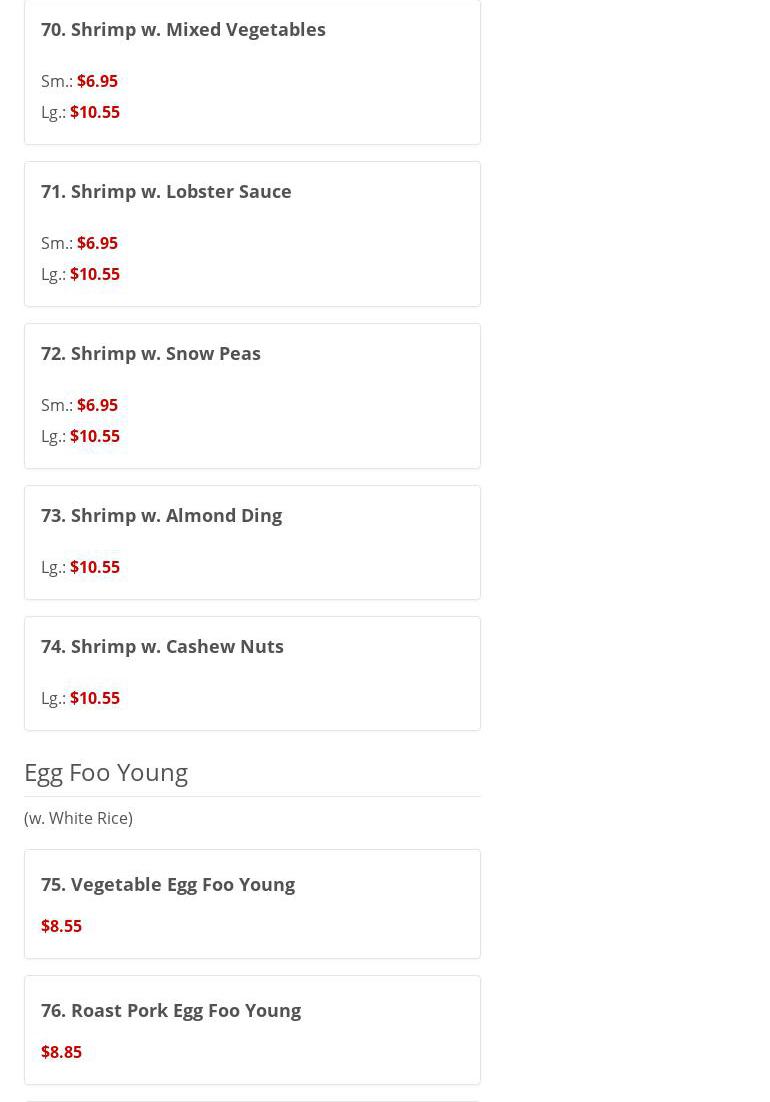Select the $8.55 Vegetable Egg Foo Young price
770x1102 pixels.
click(61, 926)
